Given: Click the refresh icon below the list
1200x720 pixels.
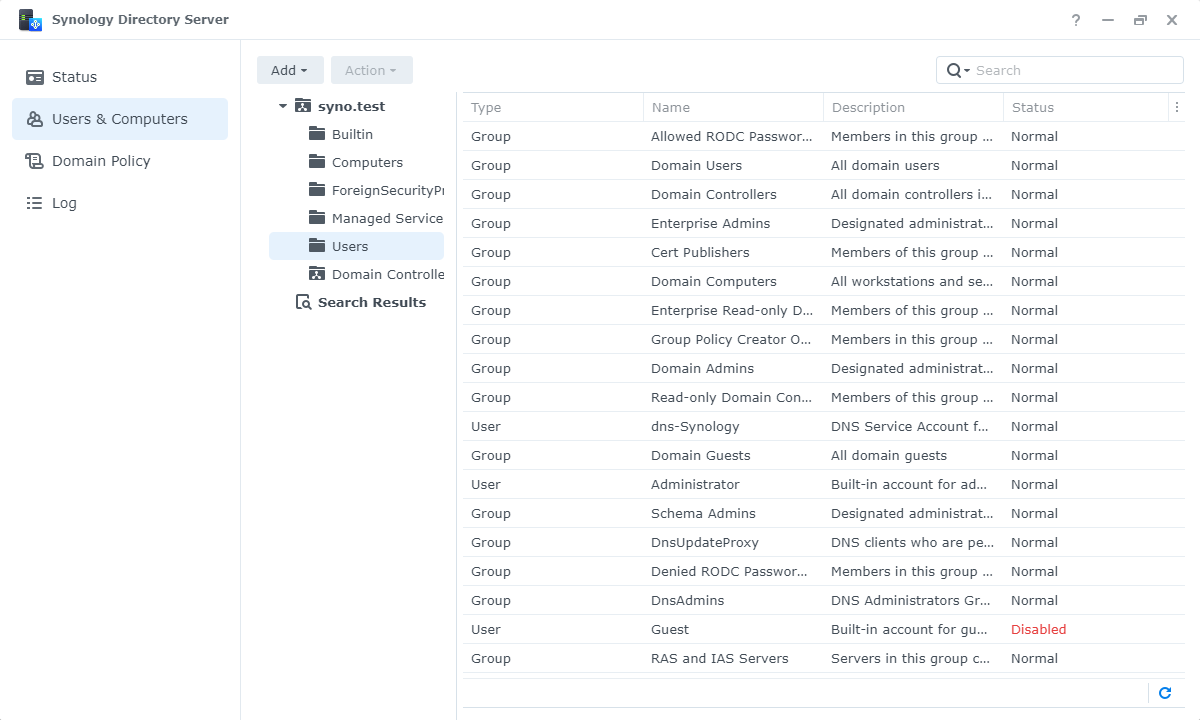Looking at the screenshot, I should (1164, 693).
